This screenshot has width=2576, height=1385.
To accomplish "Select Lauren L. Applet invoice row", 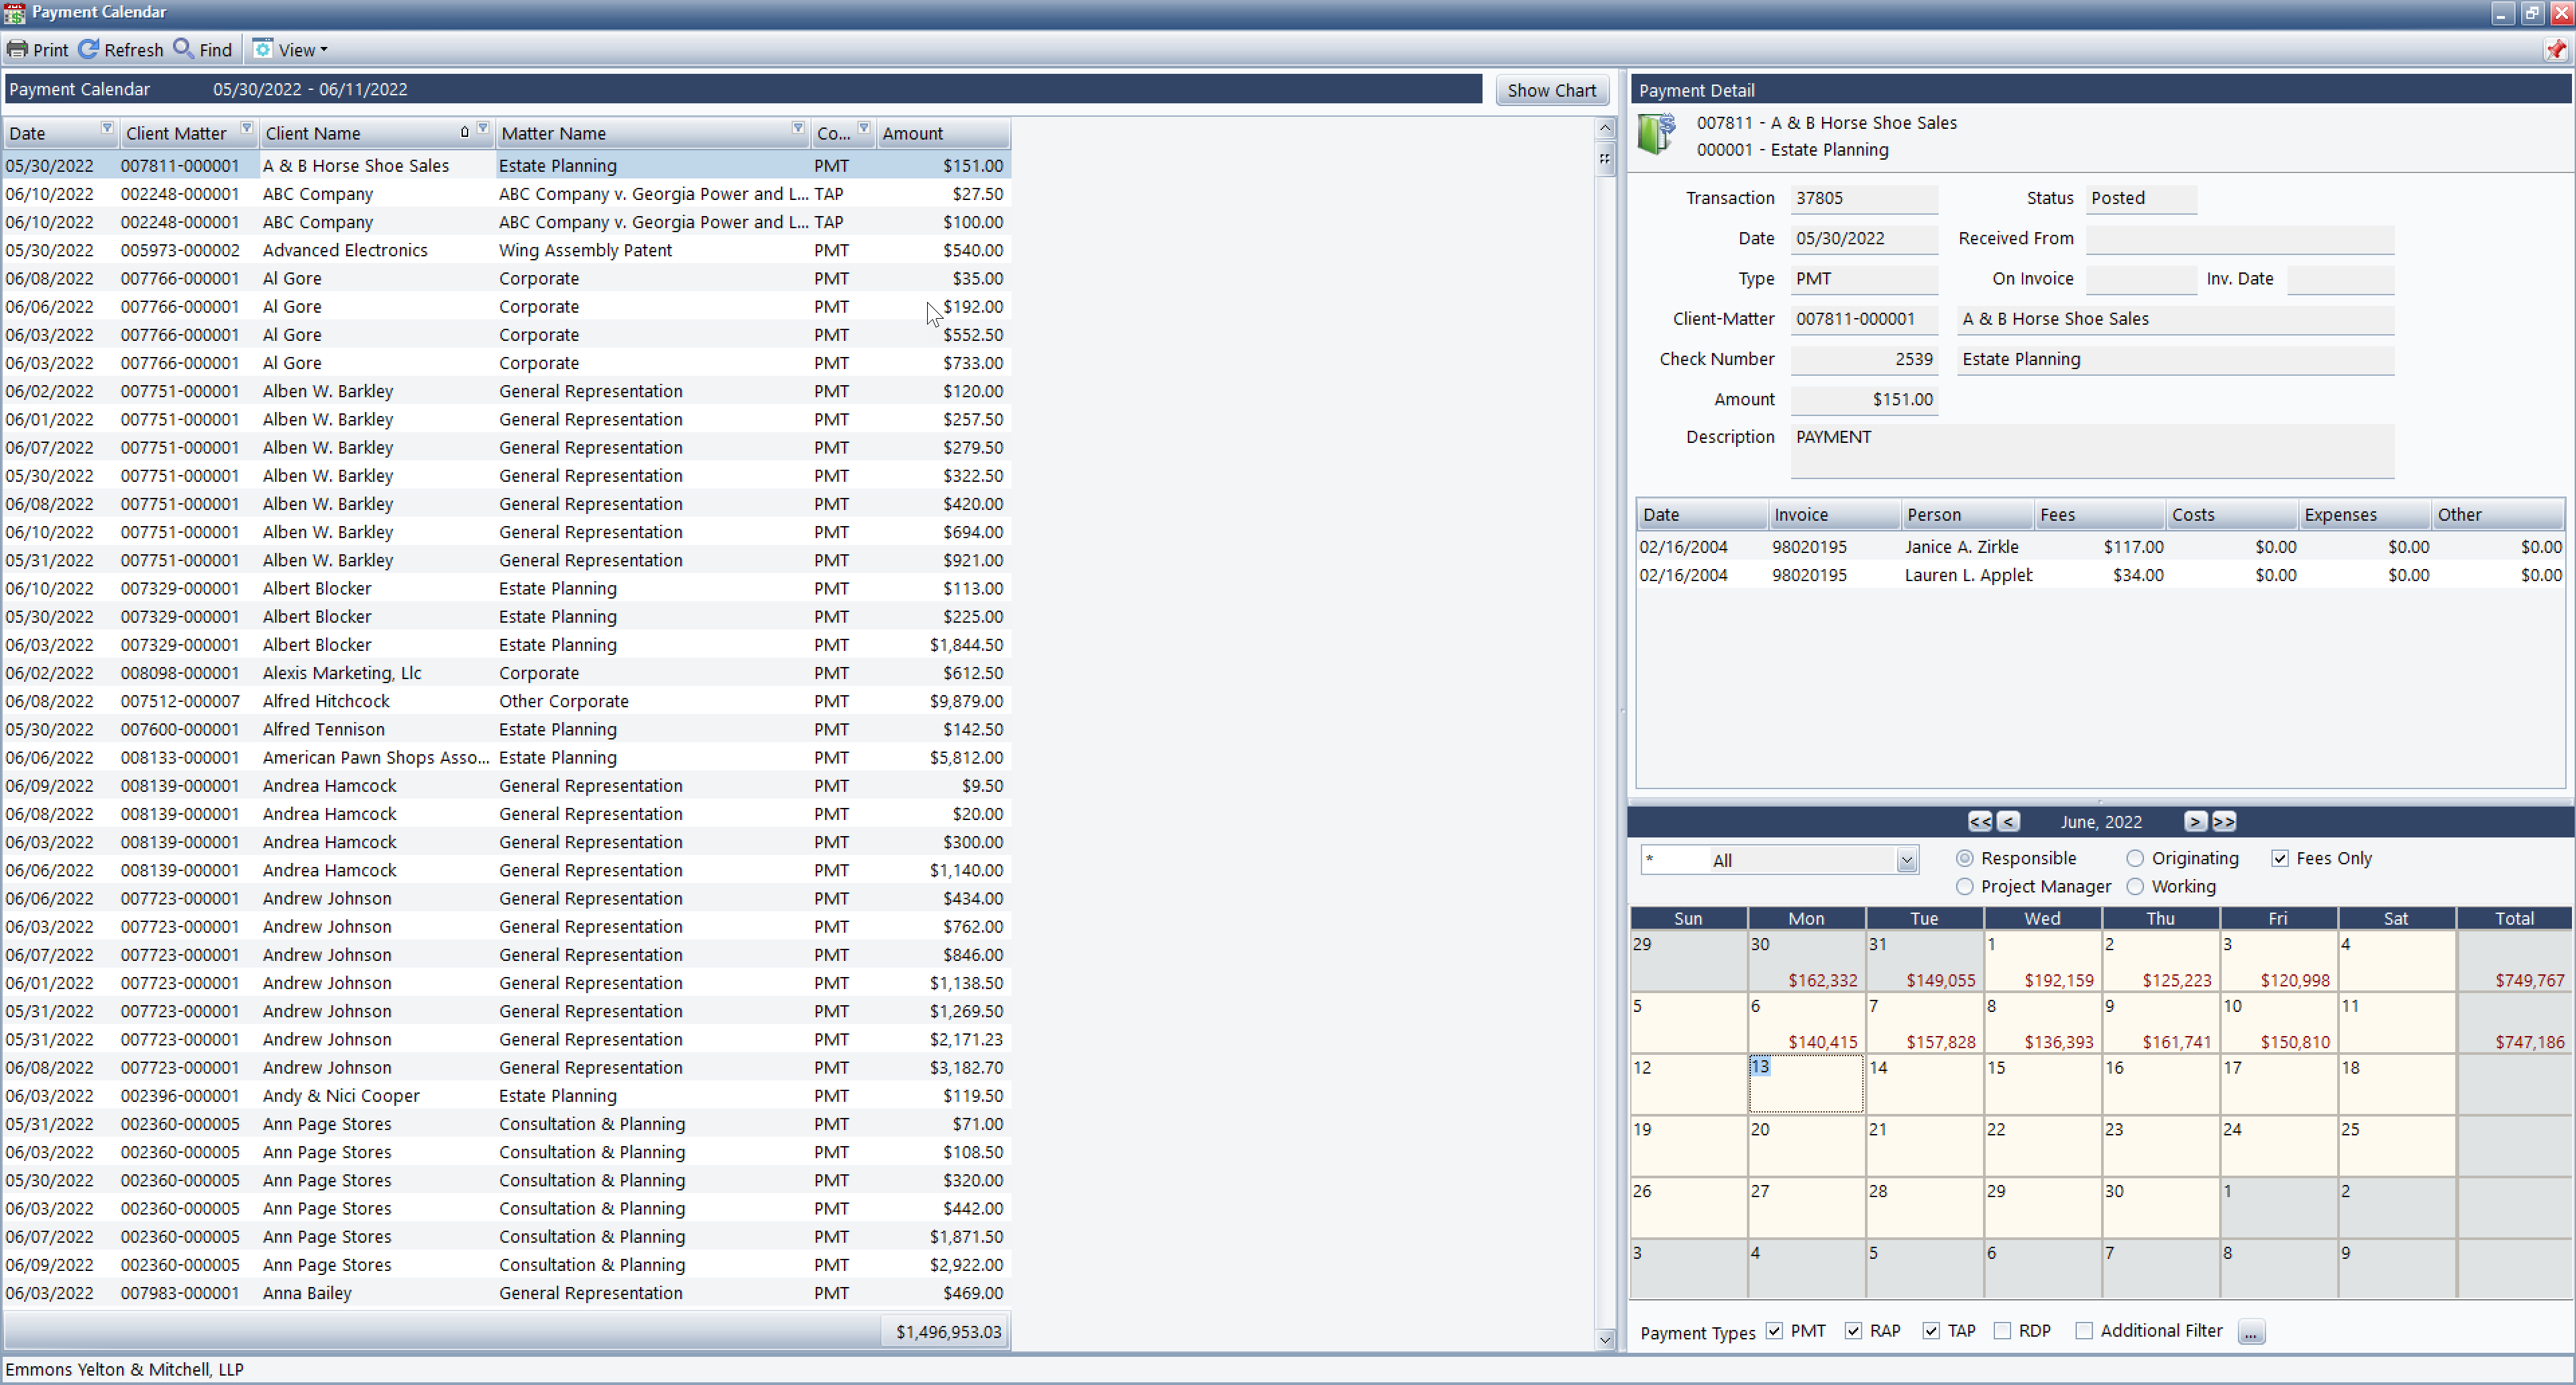I will point(2100,575).
